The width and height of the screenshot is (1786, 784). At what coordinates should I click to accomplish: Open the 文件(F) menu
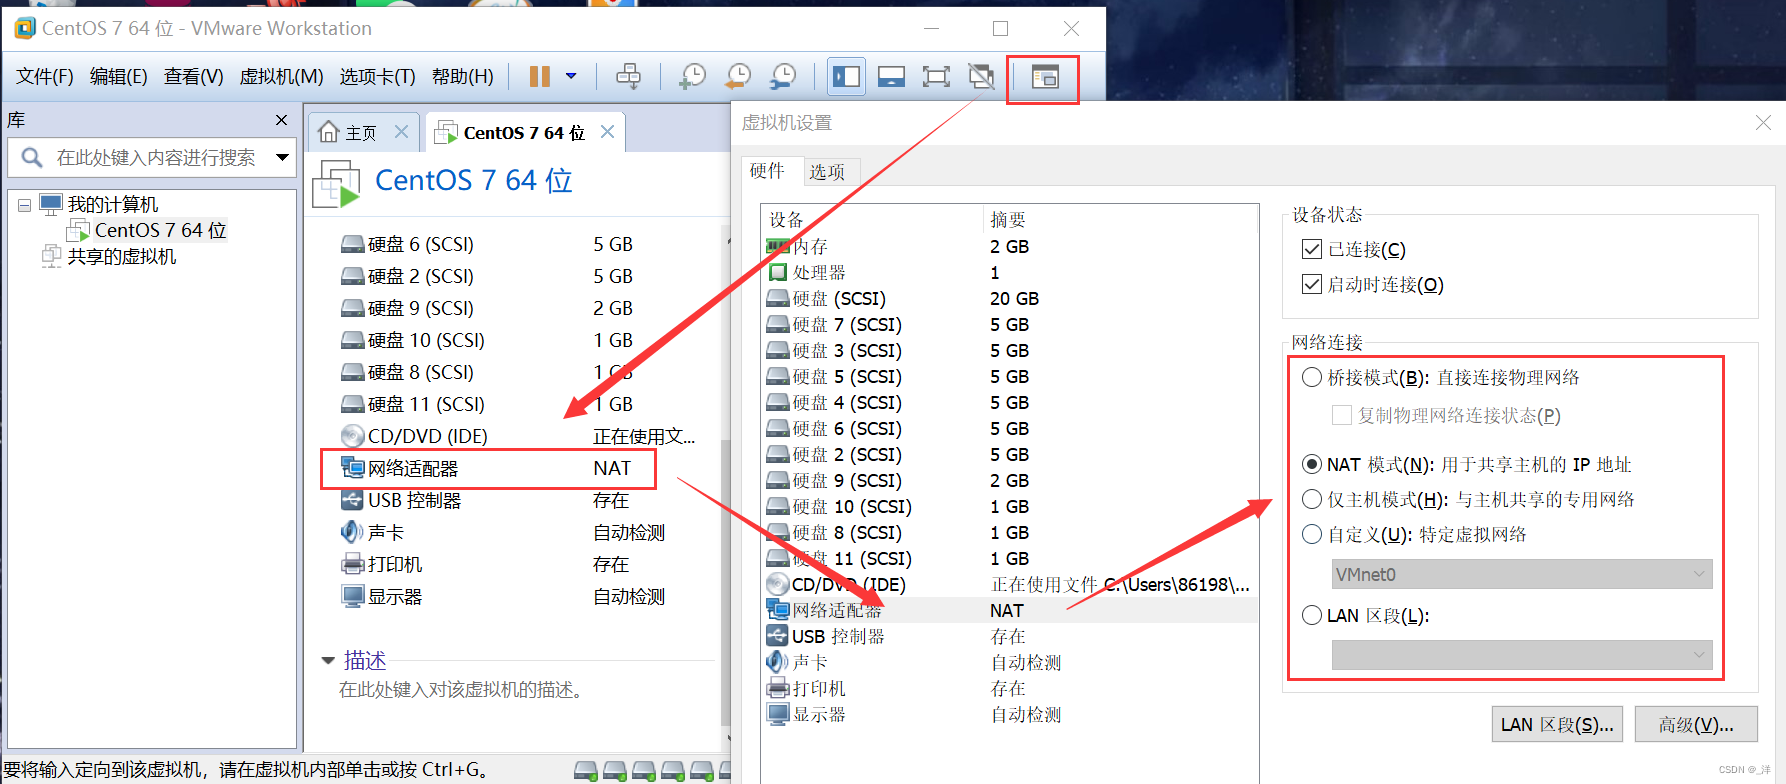[x=44, y=77]
